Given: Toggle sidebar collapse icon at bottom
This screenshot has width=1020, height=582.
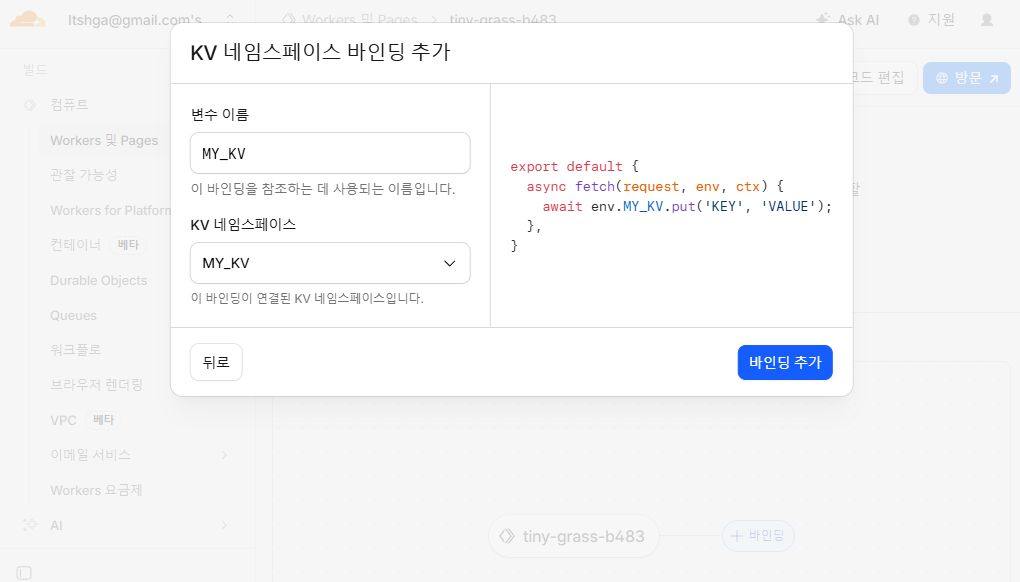Looking at the screenshot, I should click(x=24, y=573).
